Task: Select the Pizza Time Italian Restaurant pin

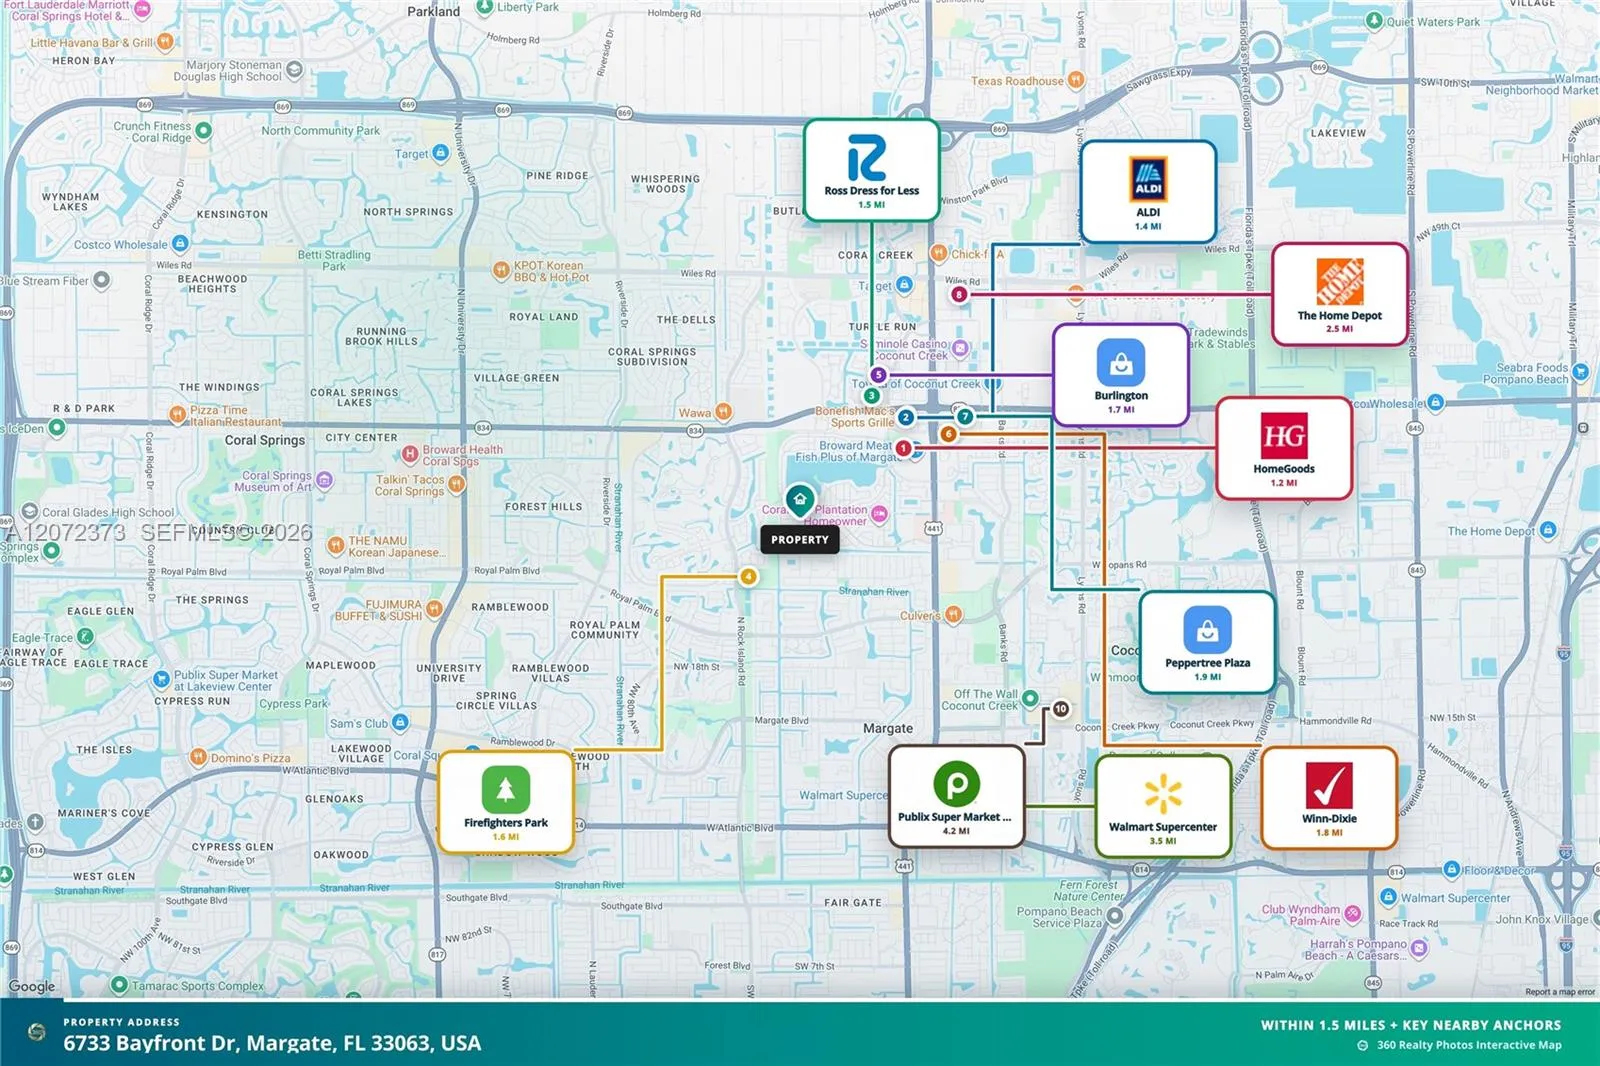Action: pos(177,414)
